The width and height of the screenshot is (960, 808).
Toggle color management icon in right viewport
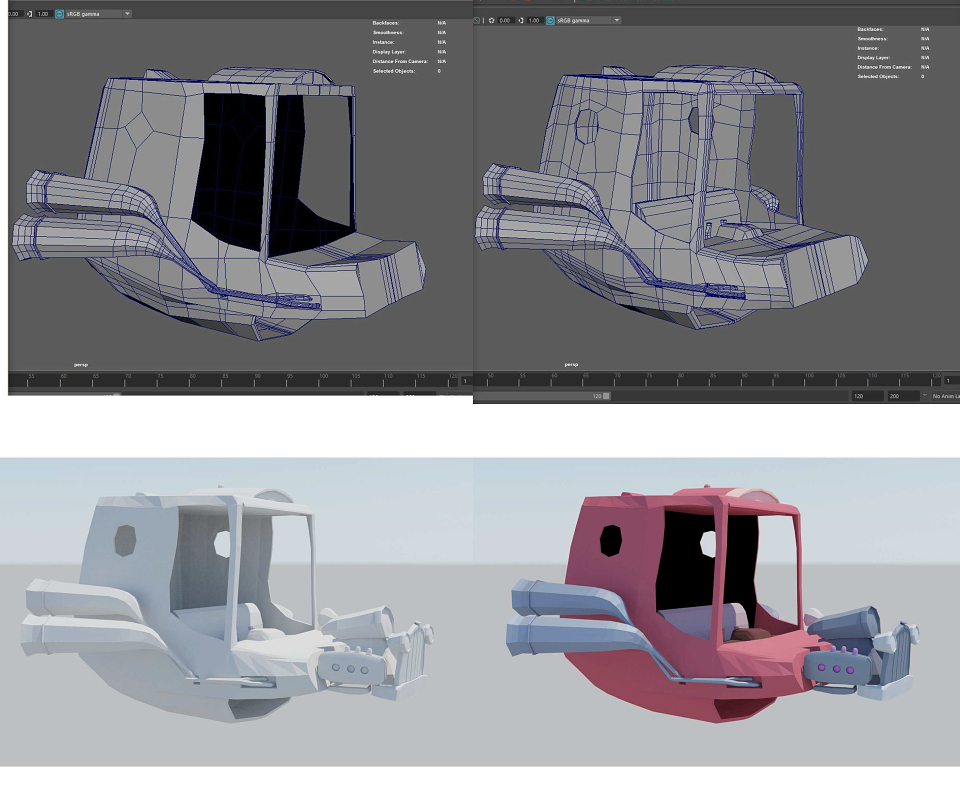(x=550, y=20)
